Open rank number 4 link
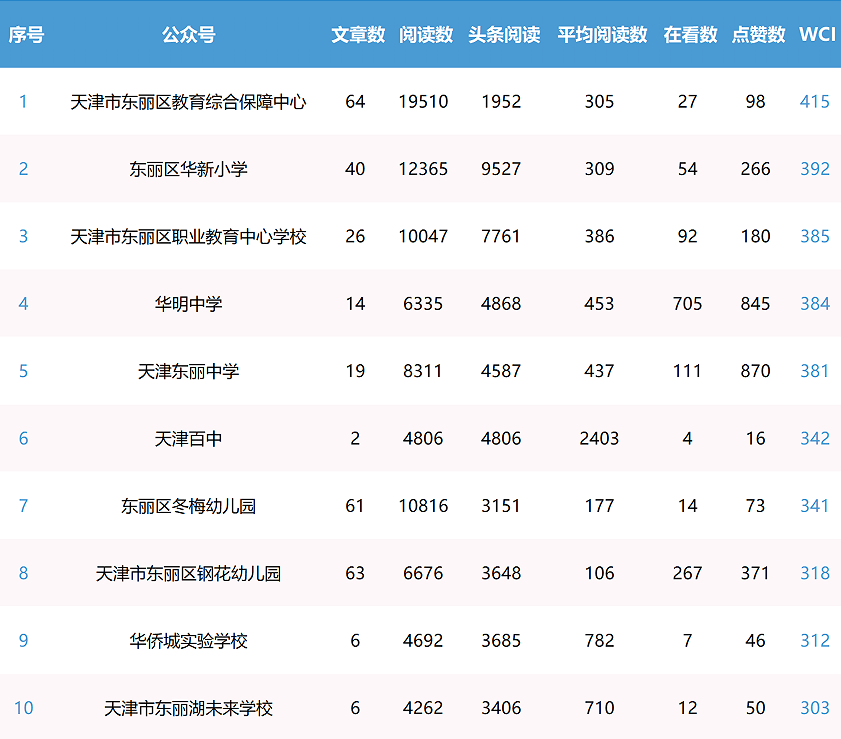 pyautogui.click(x=23, y=304)
